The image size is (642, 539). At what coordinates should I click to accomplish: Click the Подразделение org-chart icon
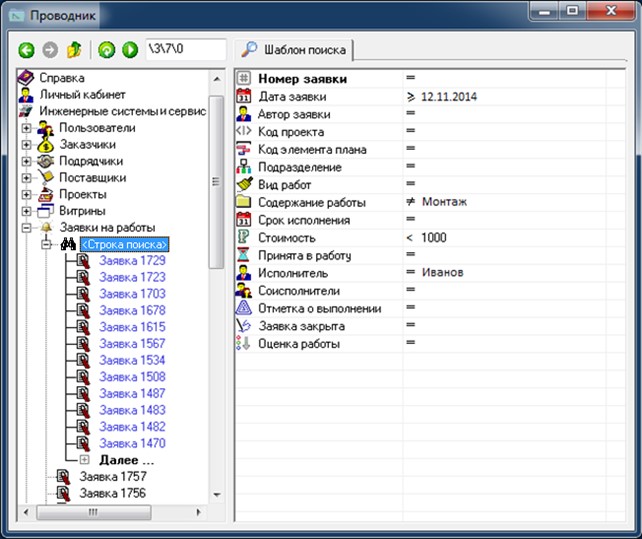pos(244,166)
